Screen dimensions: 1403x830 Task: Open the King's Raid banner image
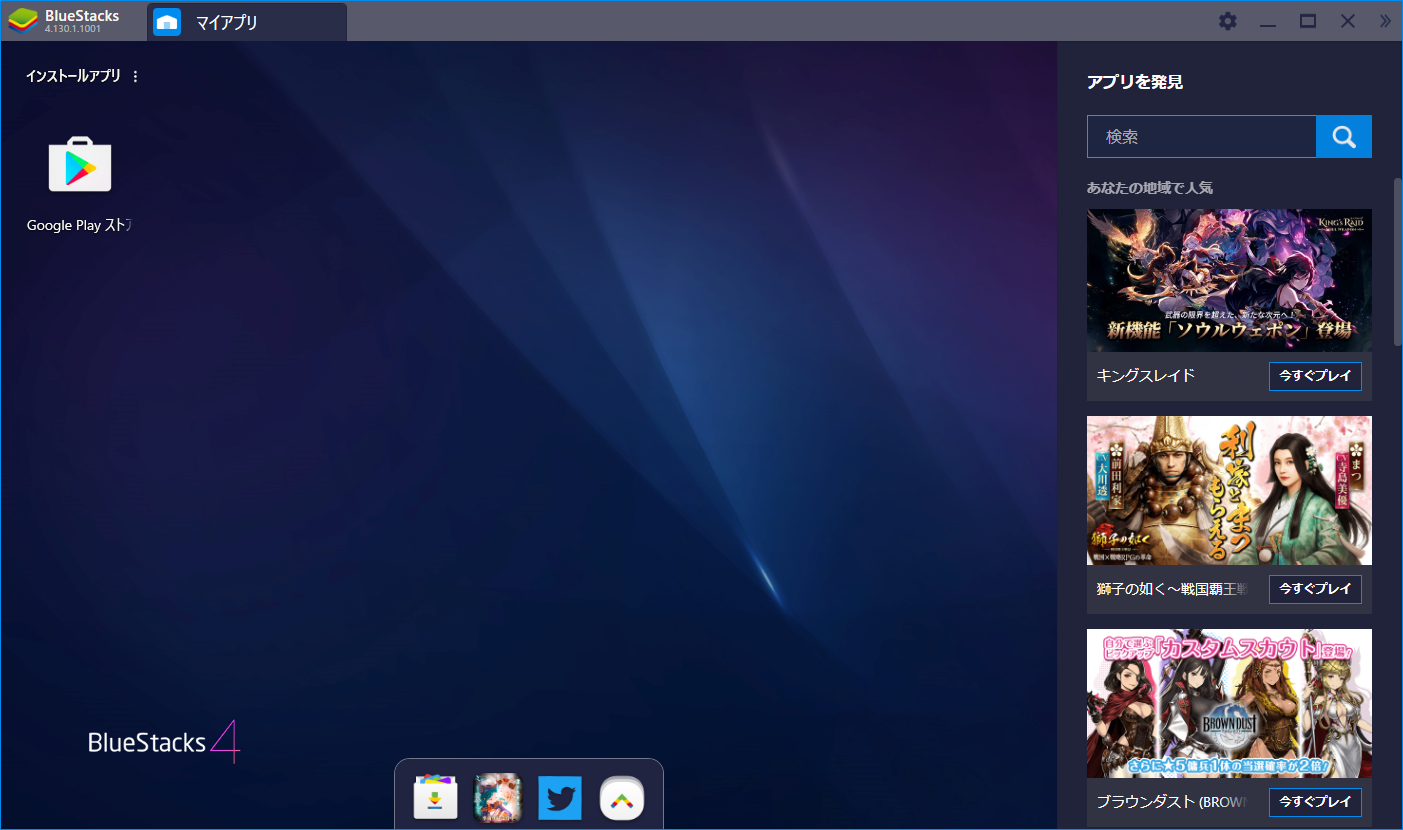pyautogui.click(x=1229, y=280)
